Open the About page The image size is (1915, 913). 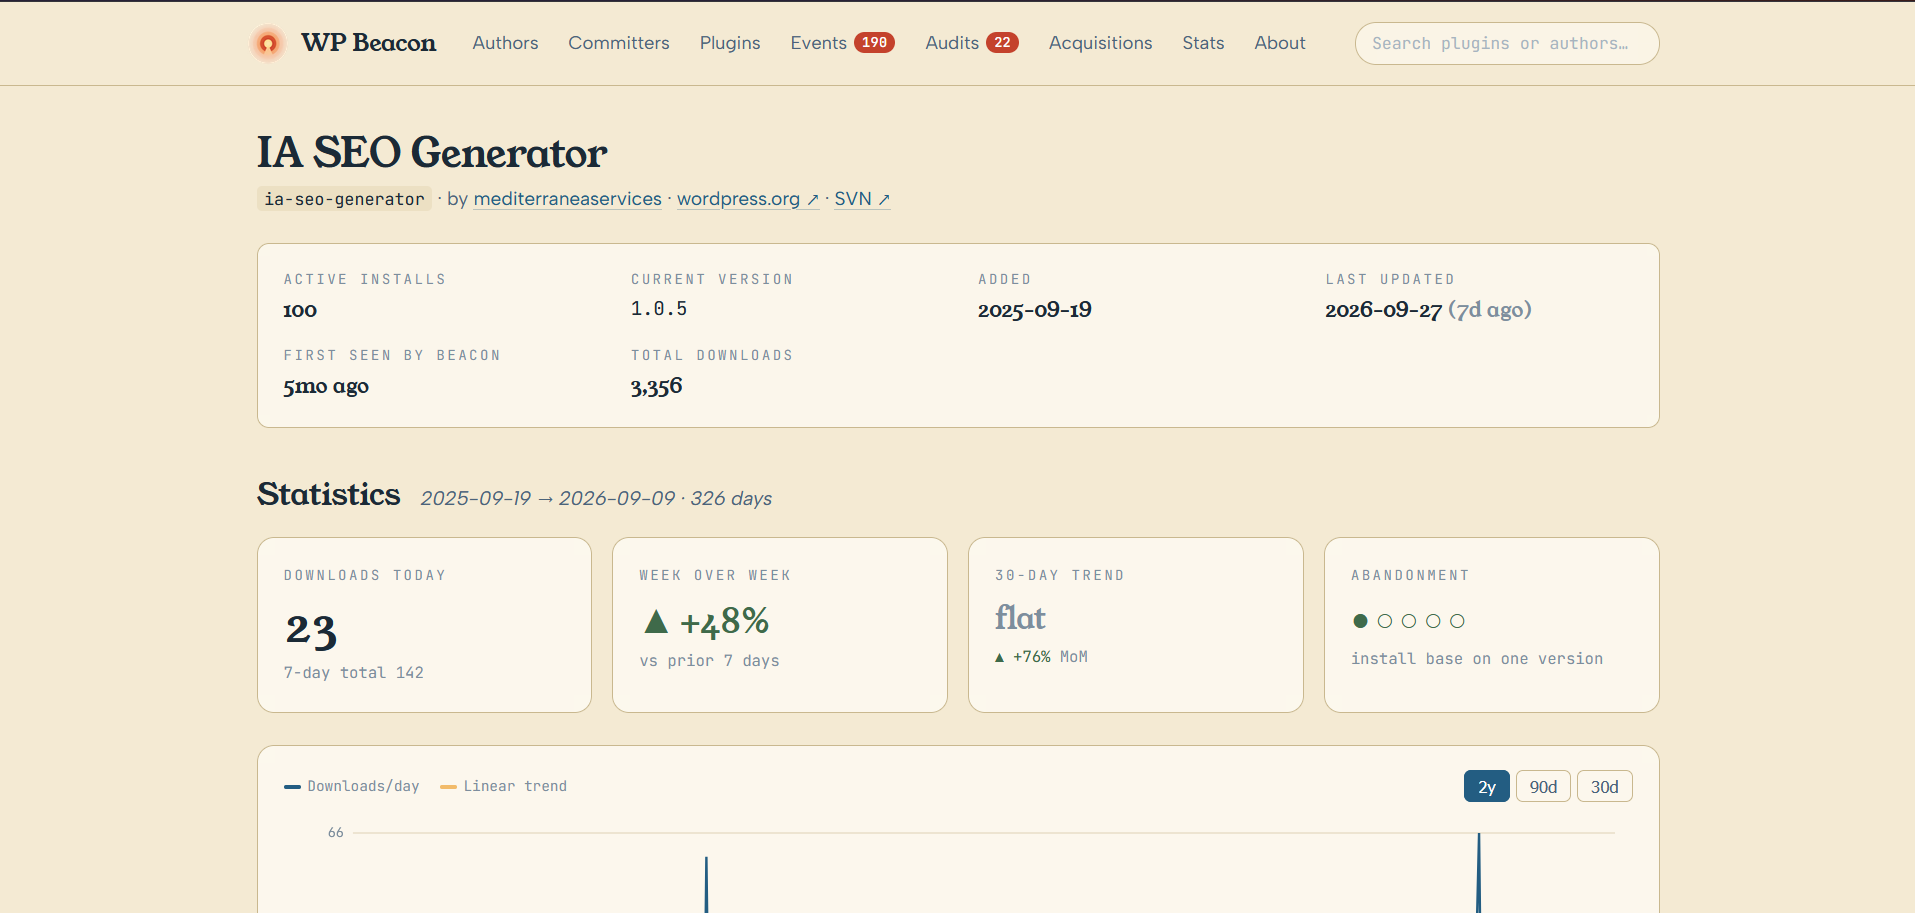[x=1280, y=43]
